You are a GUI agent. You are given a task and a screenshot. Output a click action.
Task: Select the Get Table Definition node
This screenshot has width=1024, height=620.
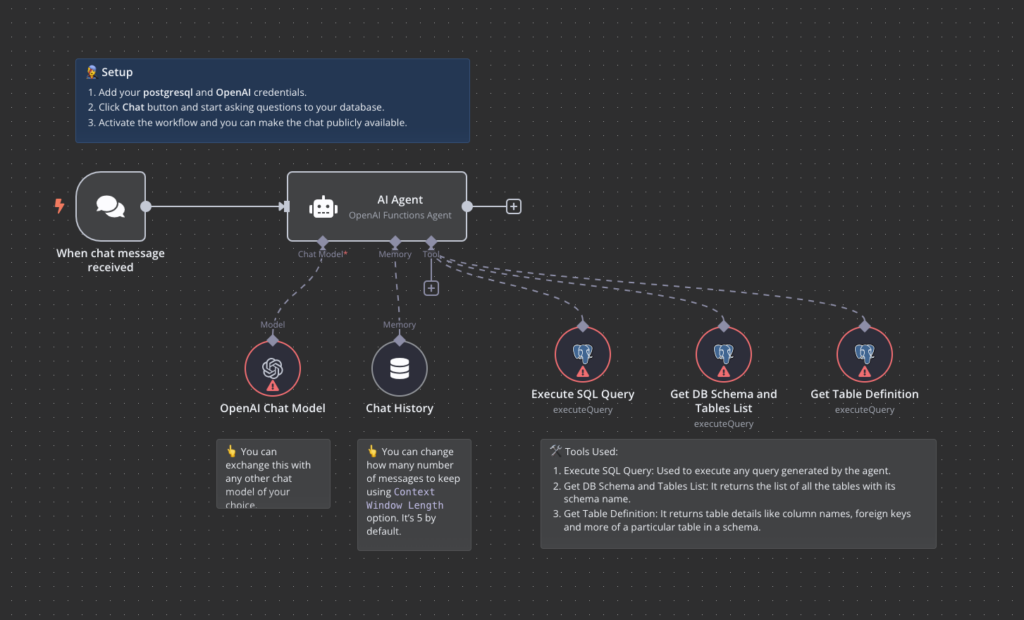tap(864, 355)
